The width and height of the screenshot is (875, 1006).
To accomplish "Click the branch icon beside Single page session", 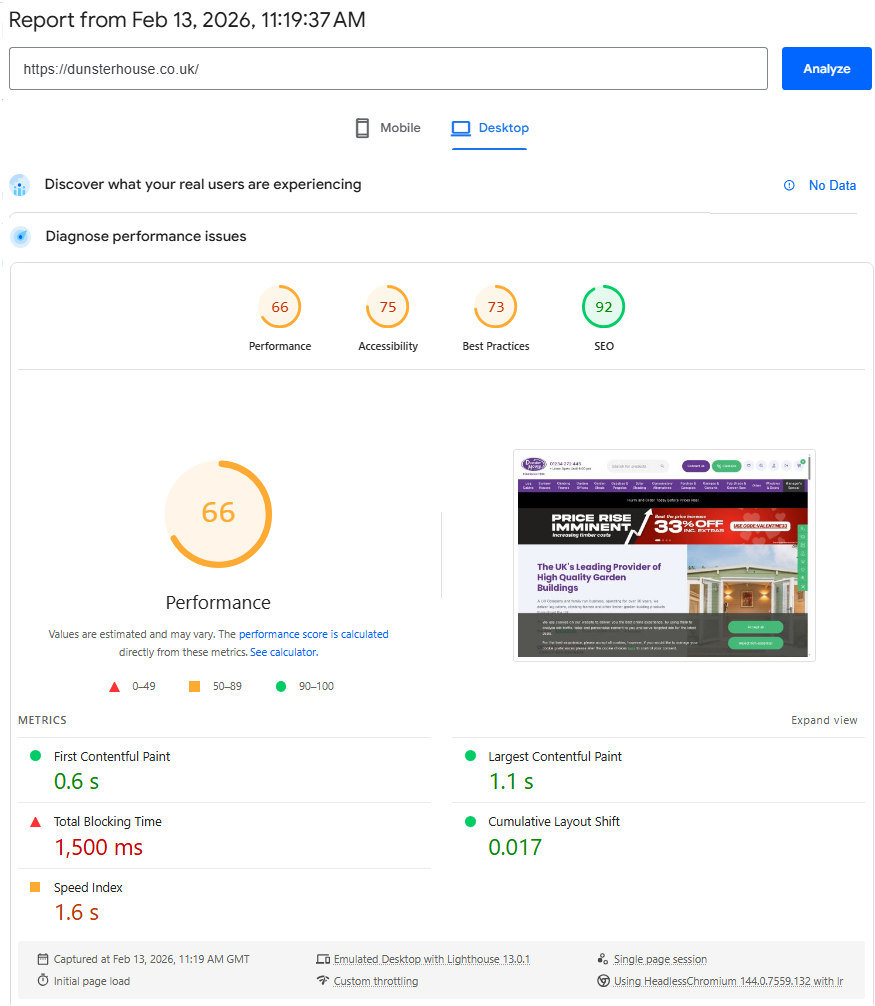I will (x=603, y=958).
